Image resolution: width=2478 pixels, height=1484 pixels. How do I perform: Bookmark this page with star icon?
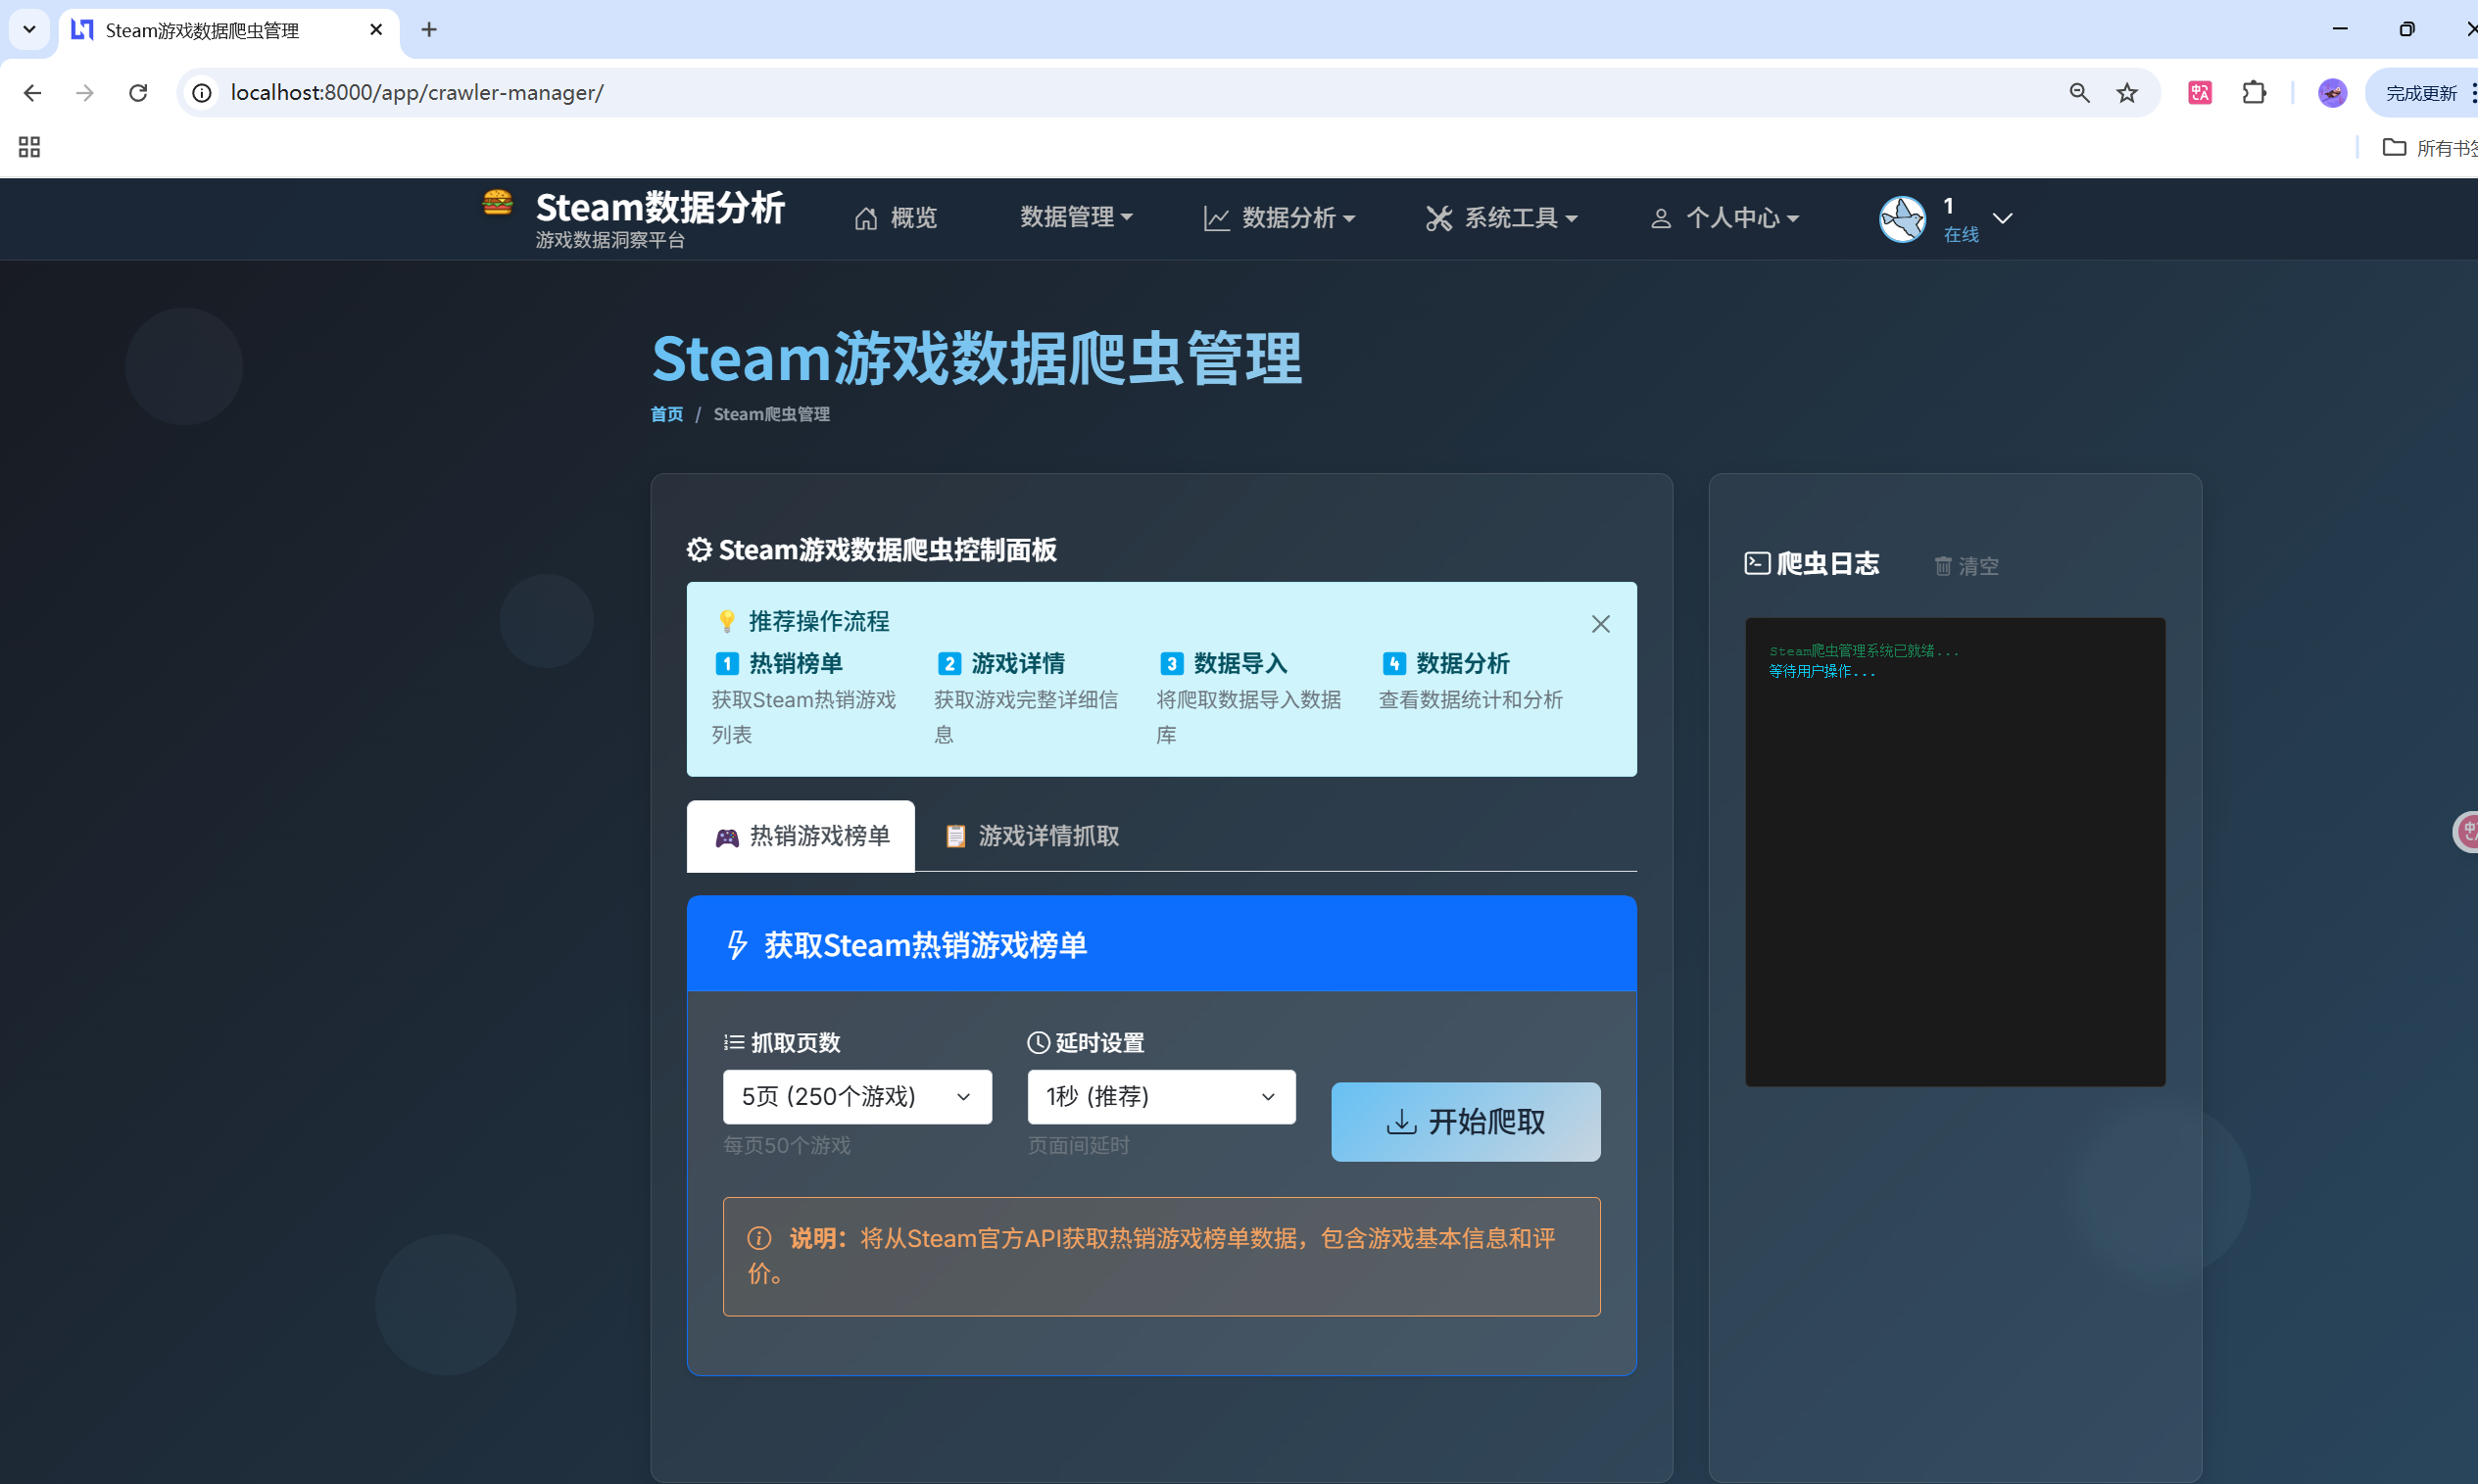pyautogui.click(x=2127, y=93)
